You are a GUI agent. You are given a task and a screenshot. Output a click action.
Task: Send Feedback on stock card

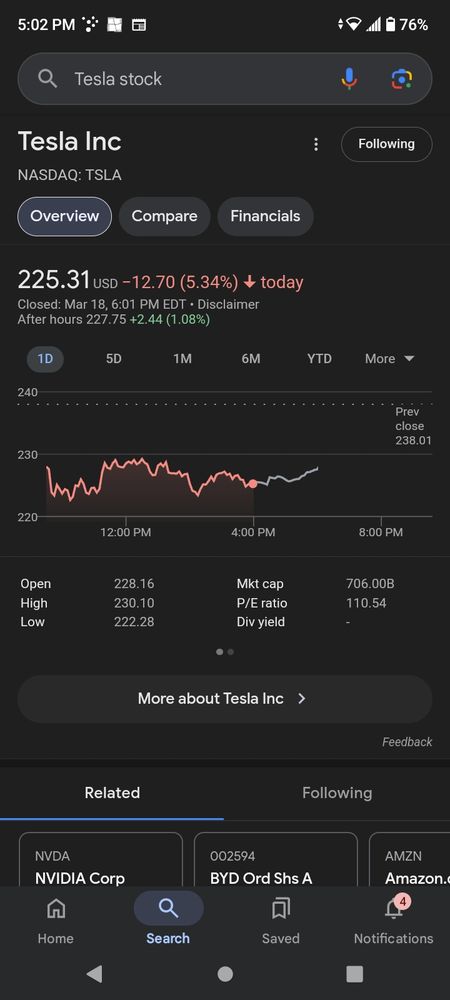click(x=407, y=742)
